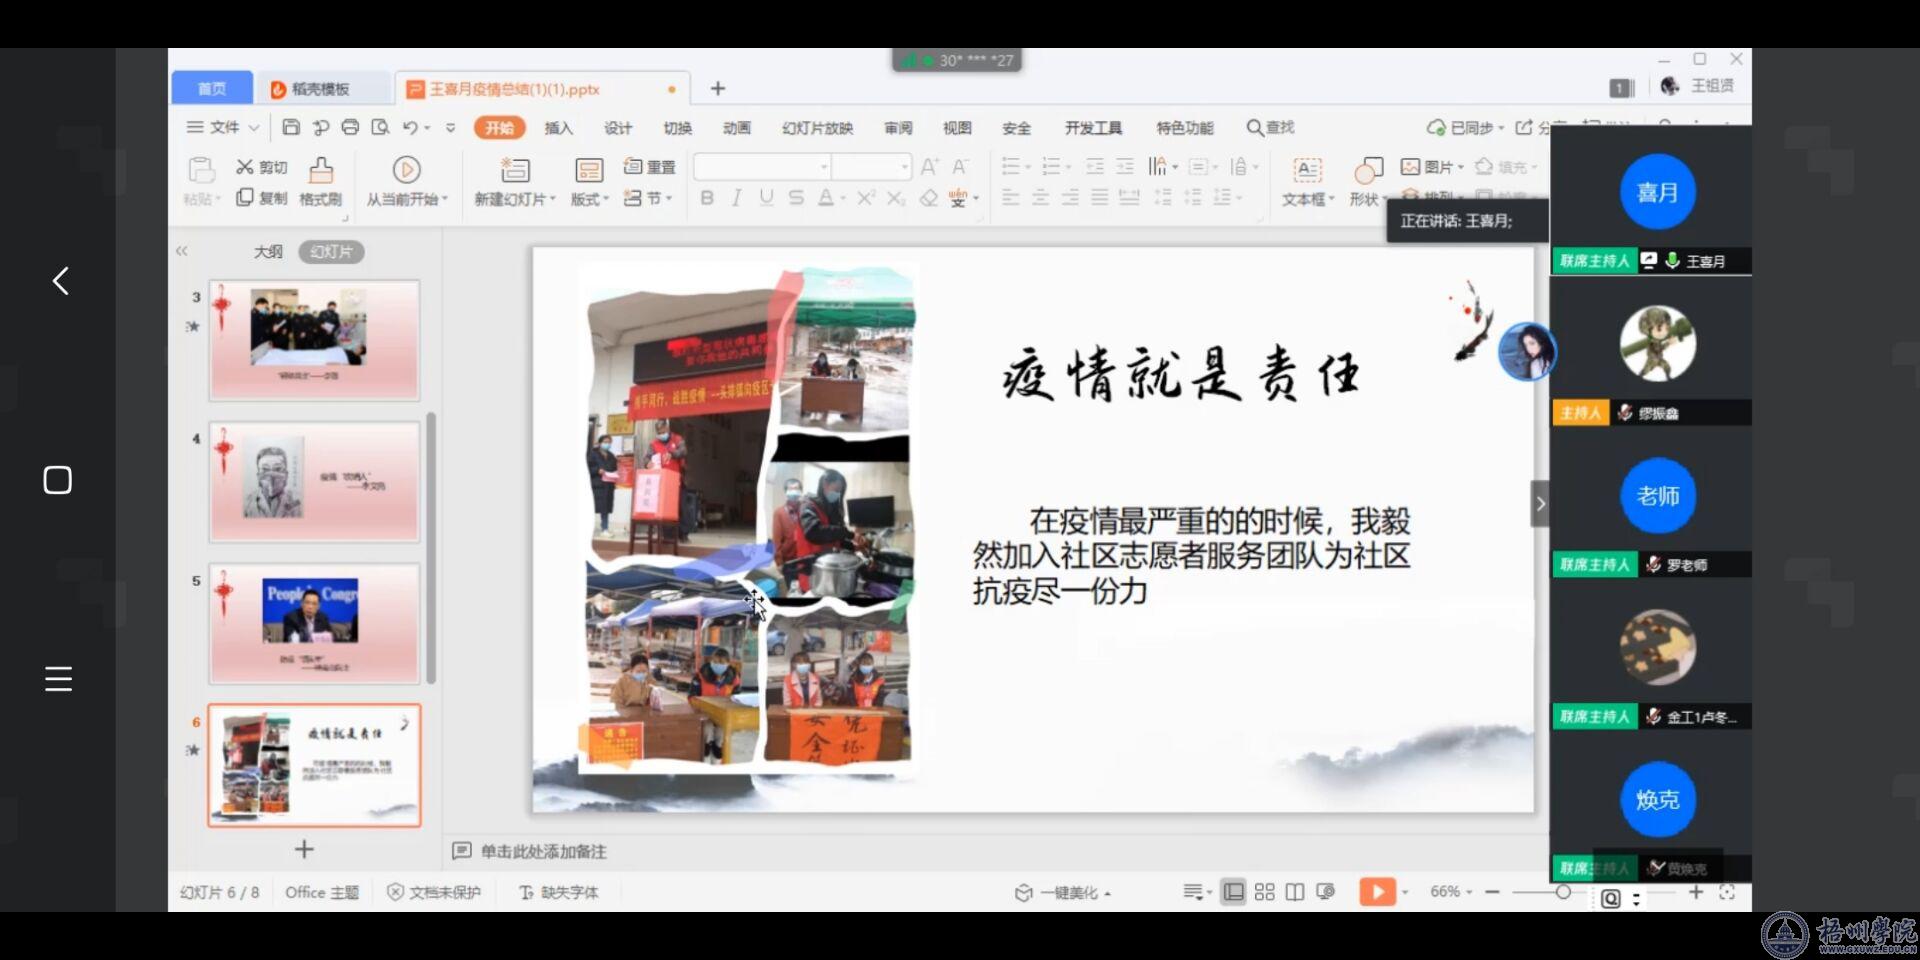Start slideshow with orange play button
The height and width of the screenshot is (960, 1920).
1376,892
